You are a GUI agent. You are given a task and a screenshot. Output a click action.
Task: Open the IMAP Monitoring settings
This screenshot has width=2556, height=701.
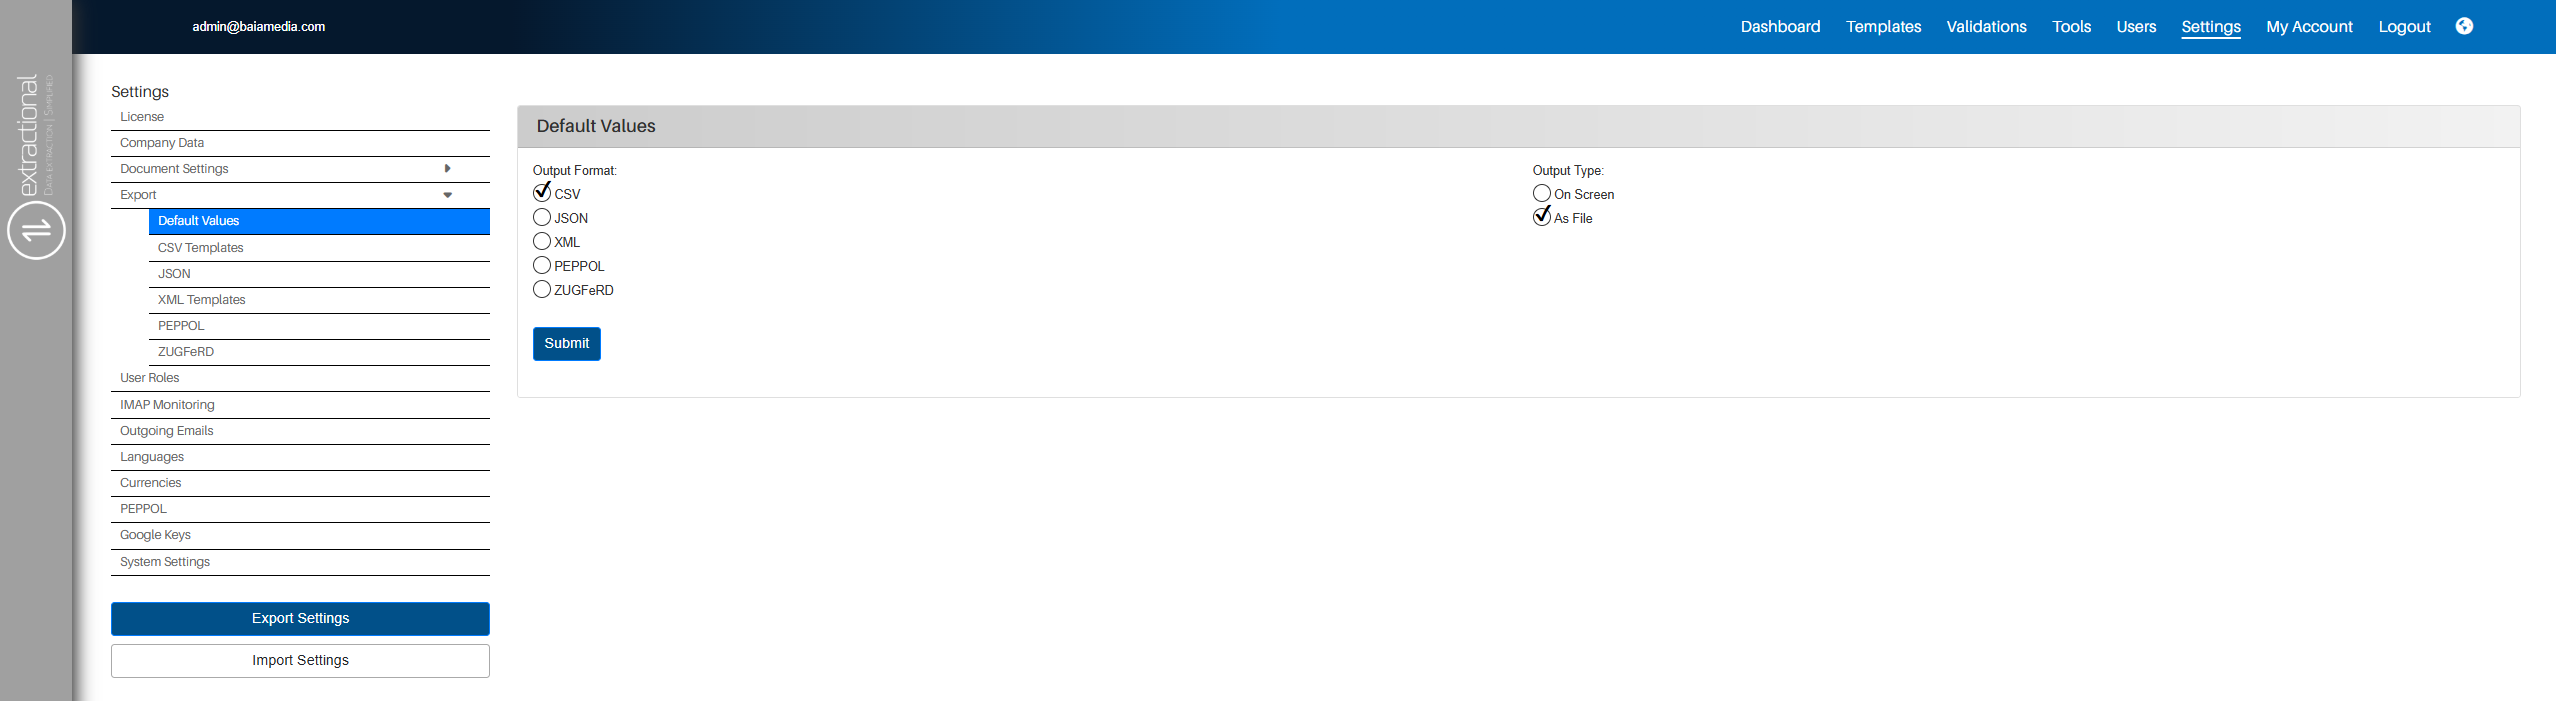click(x=167, y=405)
